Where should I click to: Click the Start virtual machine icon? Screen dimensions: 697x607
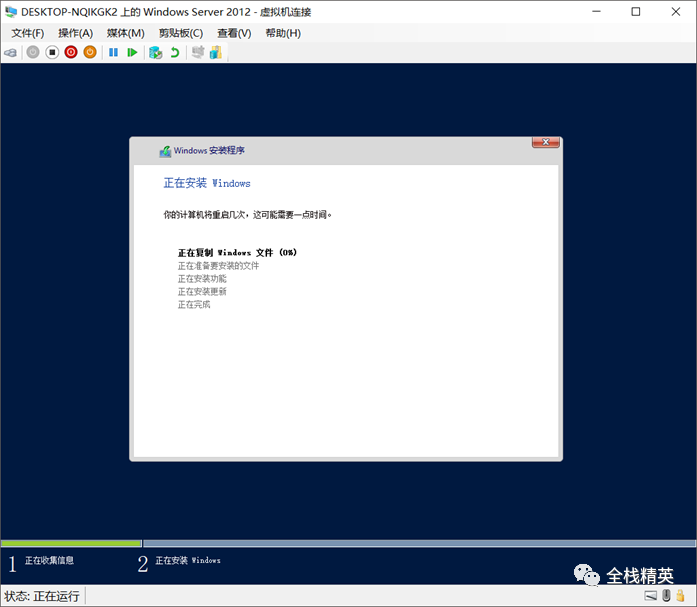33,52
